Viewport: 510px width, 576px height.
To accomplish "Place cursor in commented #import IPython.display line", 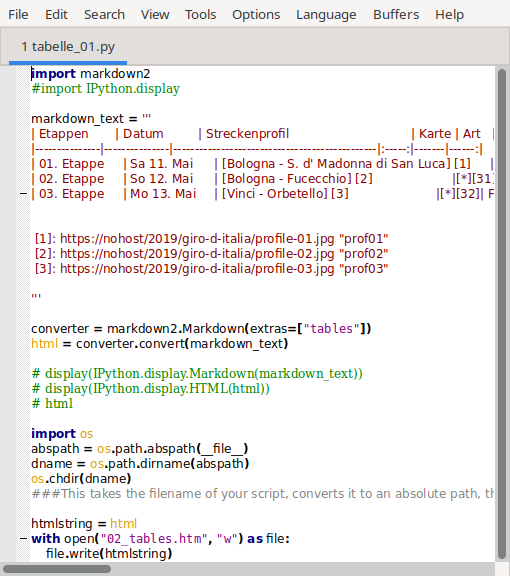I will point(105,89).
